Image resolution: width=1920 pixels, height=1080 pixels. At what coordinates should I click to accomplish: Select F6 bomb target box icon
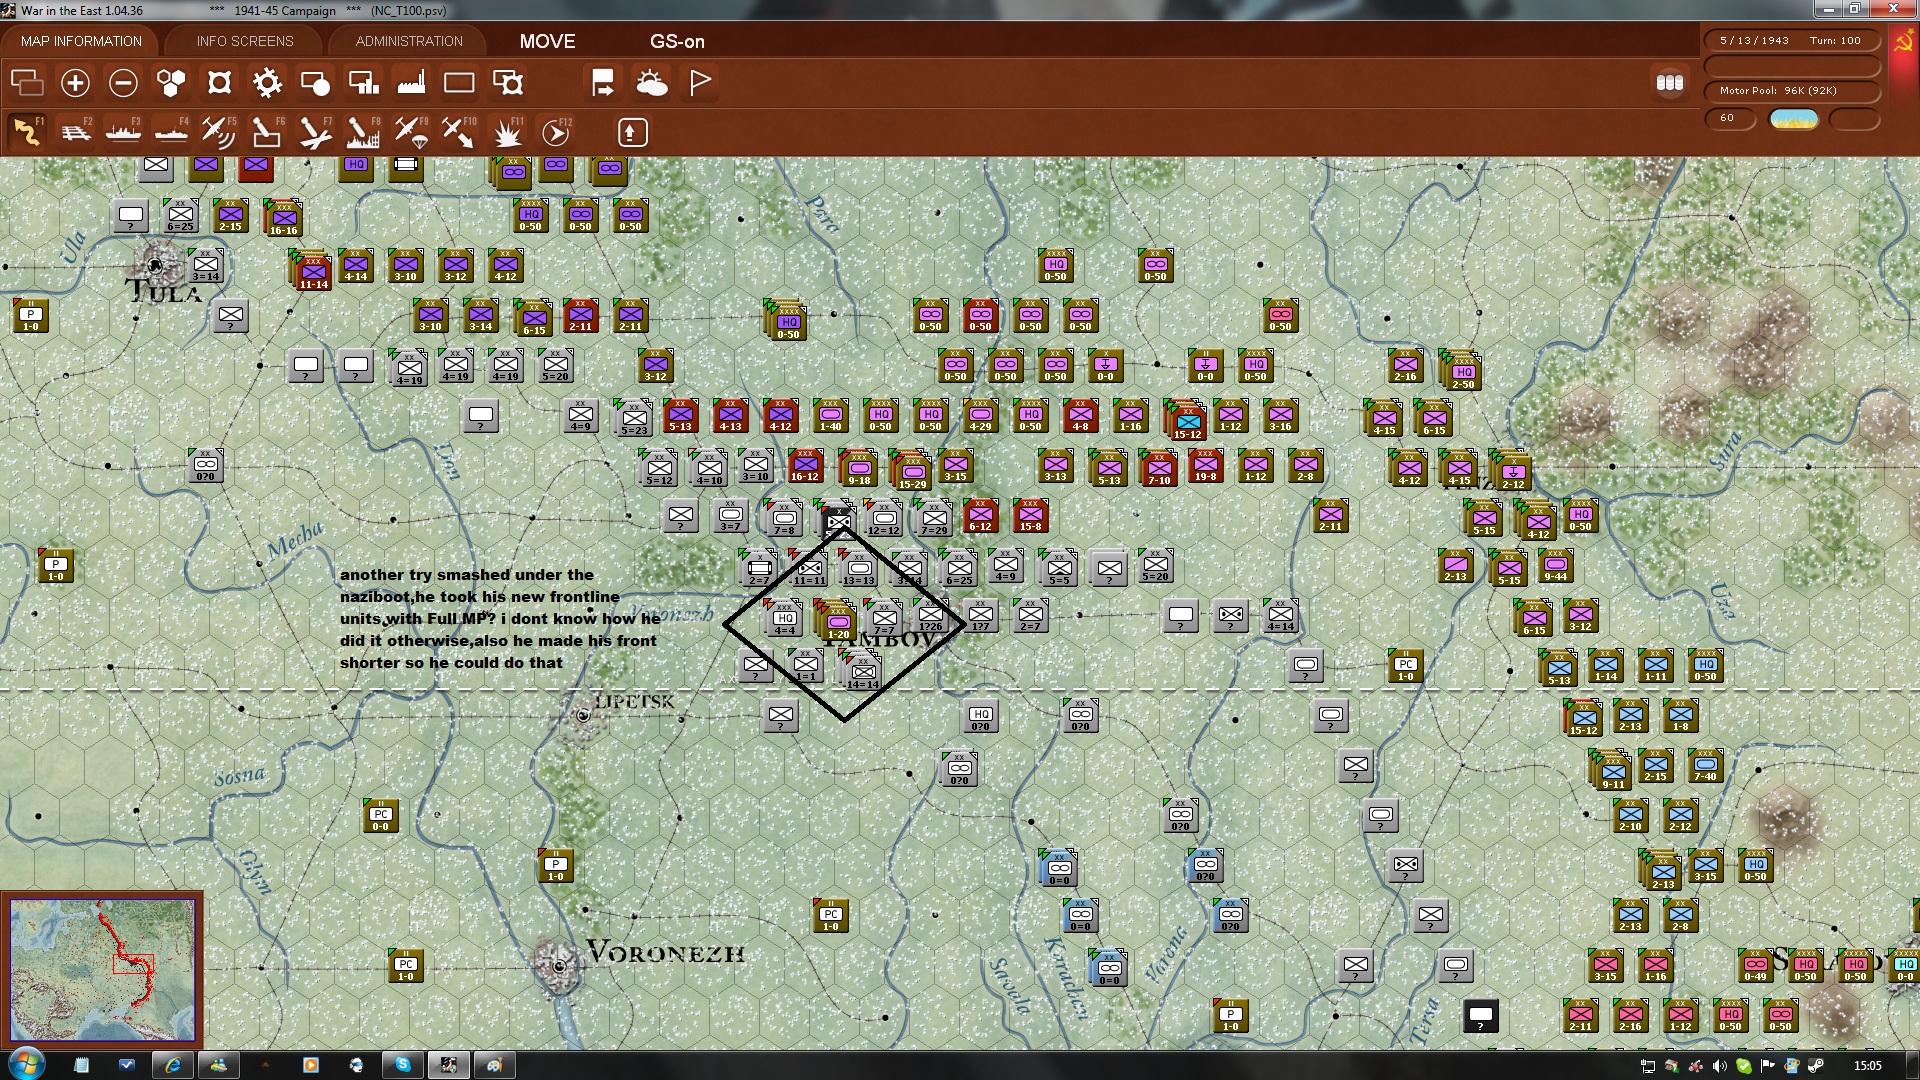(266, 132)
